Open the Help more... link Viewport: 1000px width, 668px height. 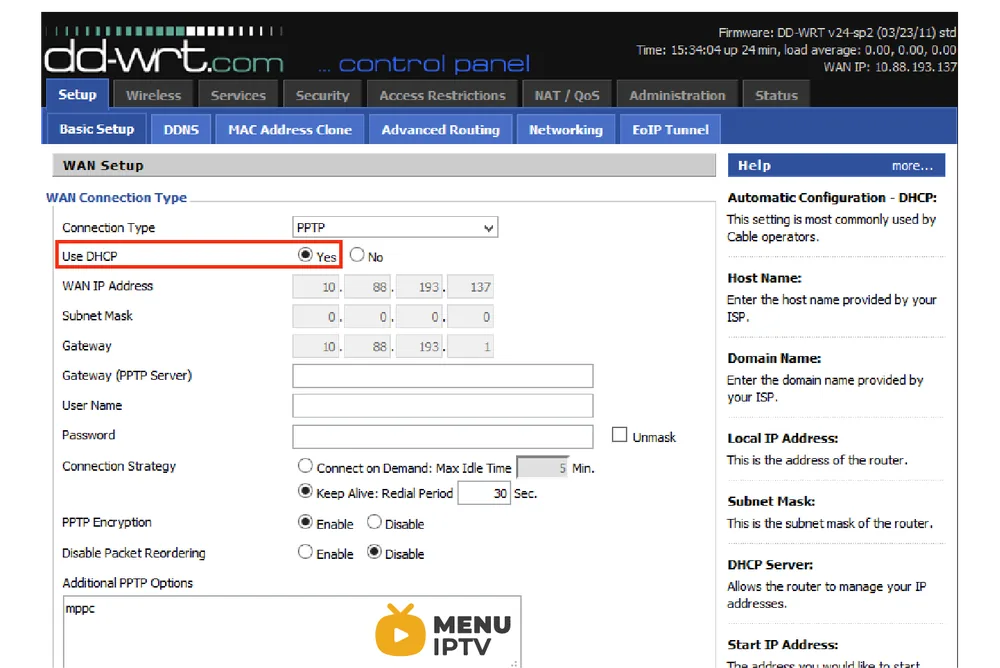click(x=912, y=166)
